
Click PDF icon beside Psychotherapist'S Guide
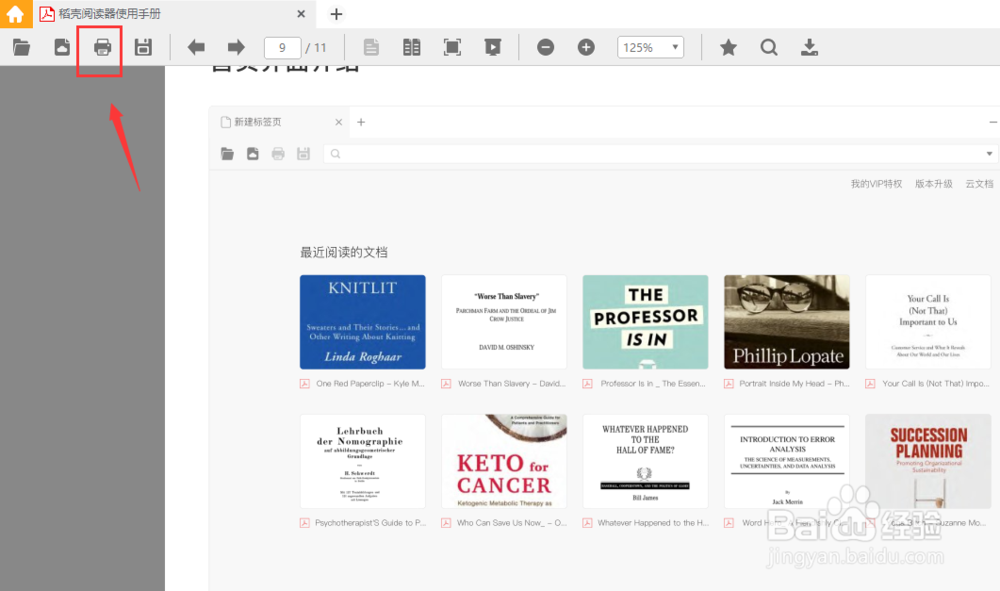pos(305,523)
